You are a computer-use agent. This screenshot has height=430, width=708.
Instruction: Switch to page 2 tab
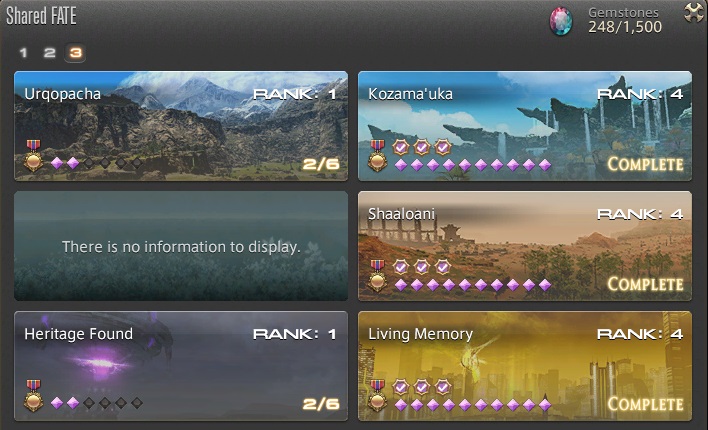[x=49, y=53]
